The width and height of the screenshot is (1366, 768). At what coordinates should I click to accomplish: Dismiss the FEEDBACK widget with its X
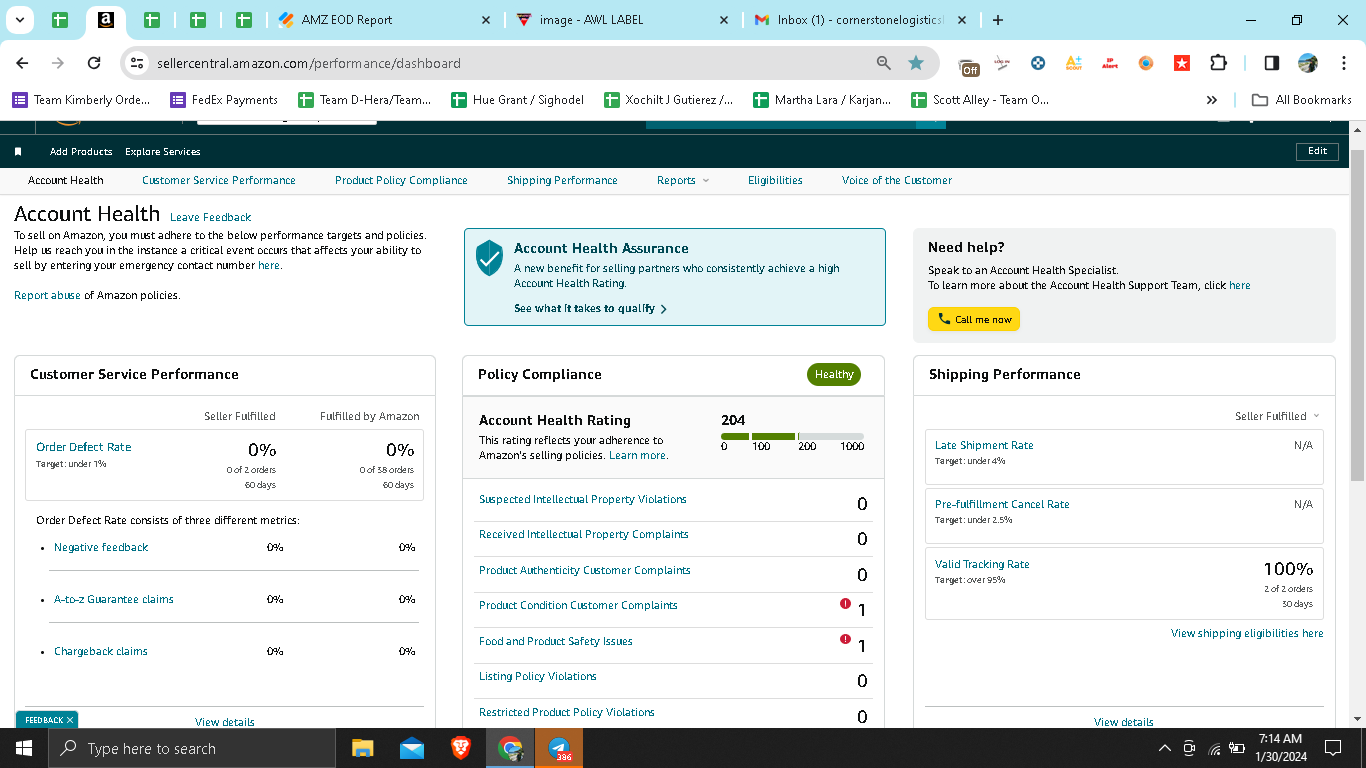70,720
